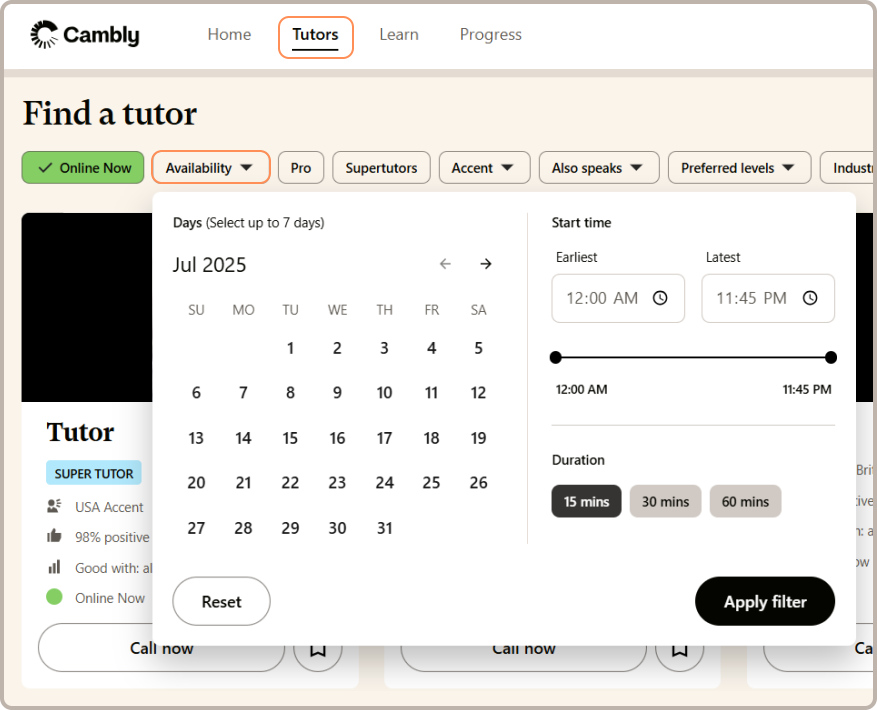Click the left handle of time slider
Viewport: 877px width, 710px height.
point(556,357)
